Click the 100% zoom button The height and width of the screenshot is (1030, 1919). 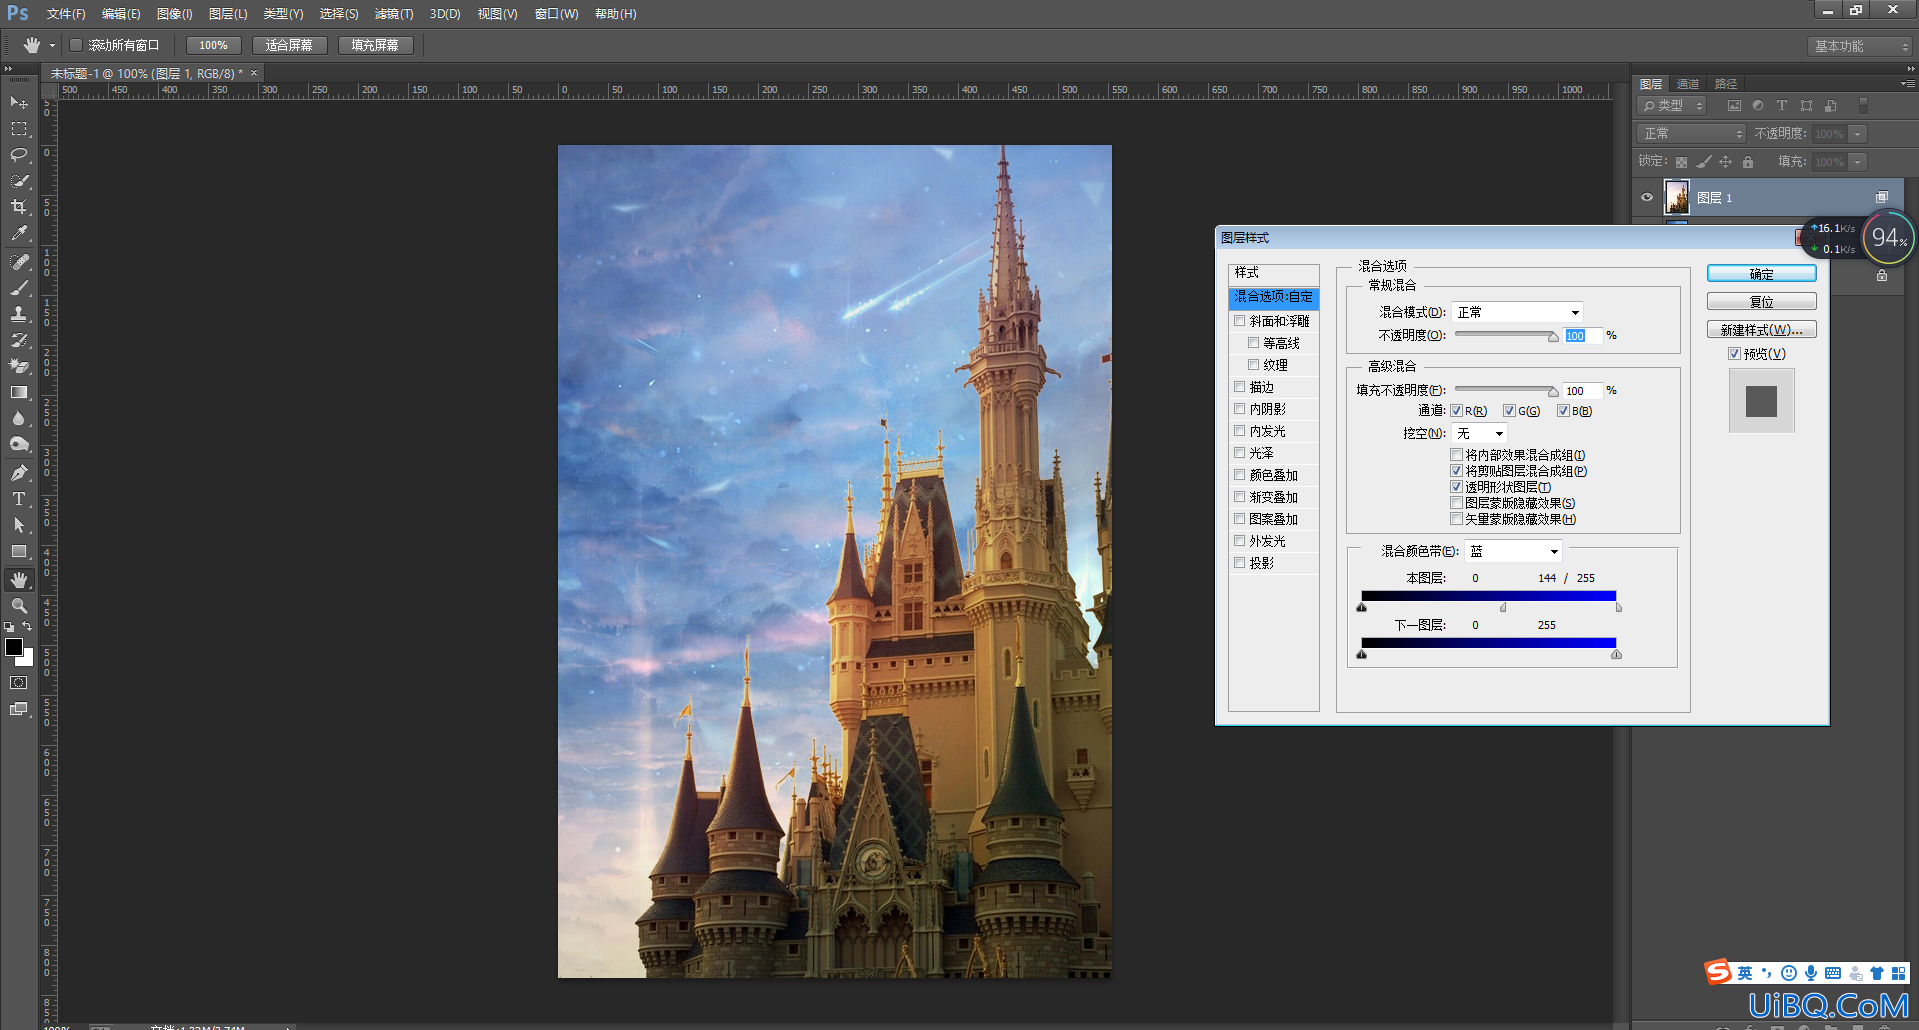(x=213, y=45)
